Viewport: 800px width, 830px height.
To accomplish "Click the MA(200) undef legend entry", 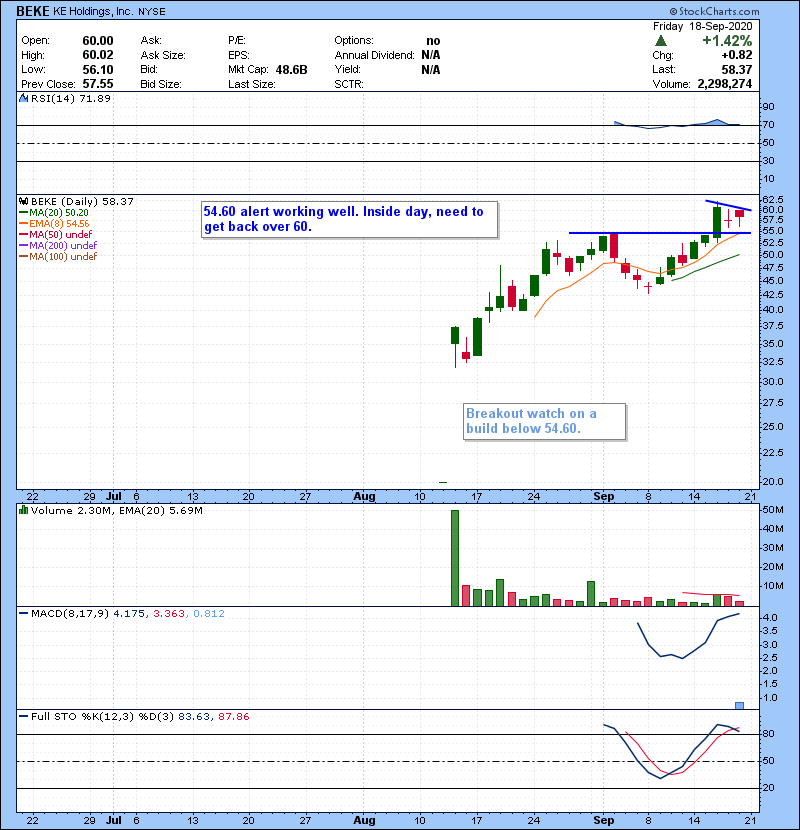I will tap(63, 246).
